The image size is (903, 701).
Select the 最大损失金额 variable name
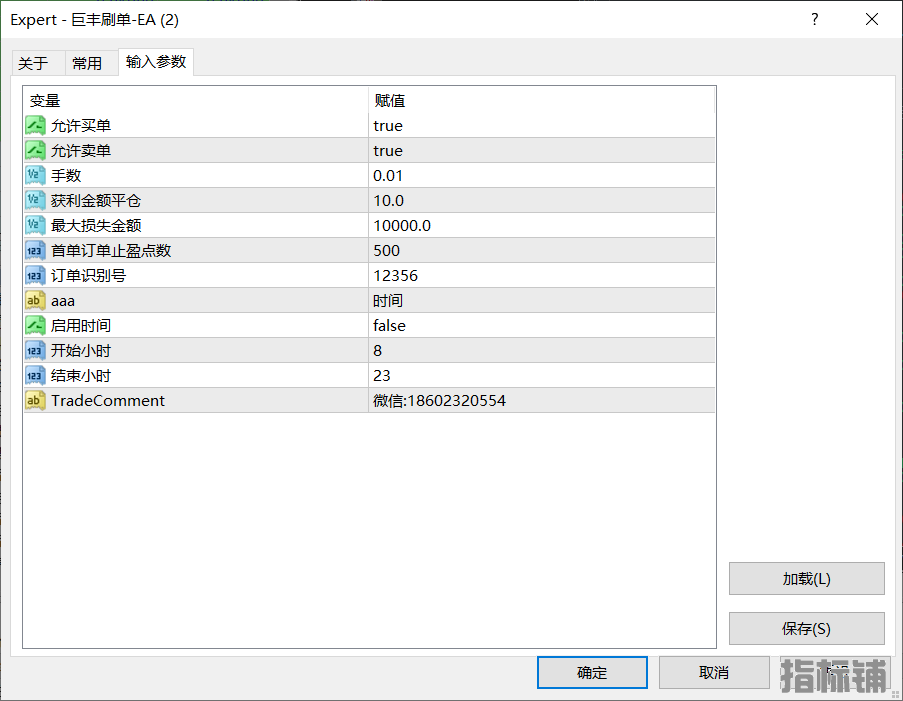(x=96, y=226)
